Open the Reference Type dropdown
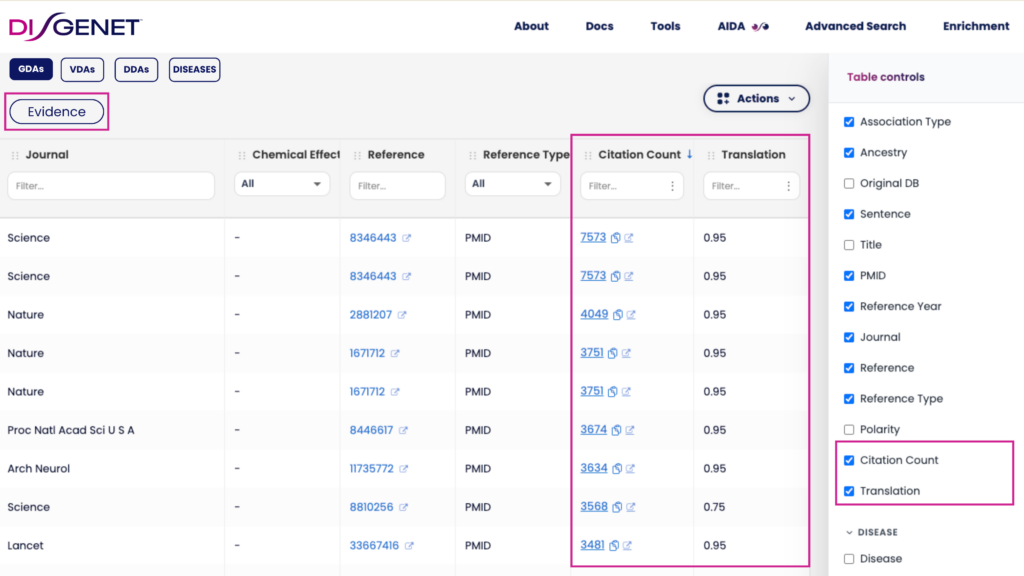Image resolution: width=1024 pixels, height=576 pixels. [512, 185]
